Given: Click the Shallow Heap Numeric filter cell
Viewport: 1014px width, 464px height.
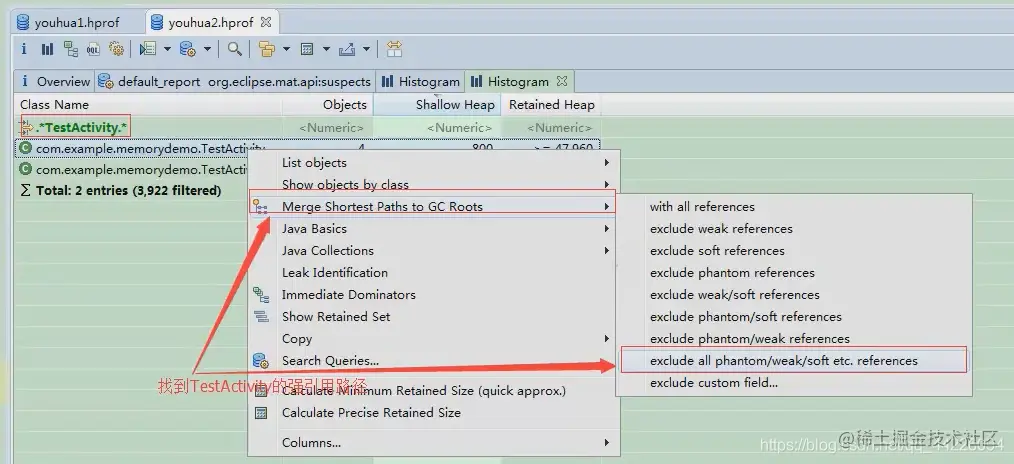Looking at the screenshot, I should (x=459, y=128).
